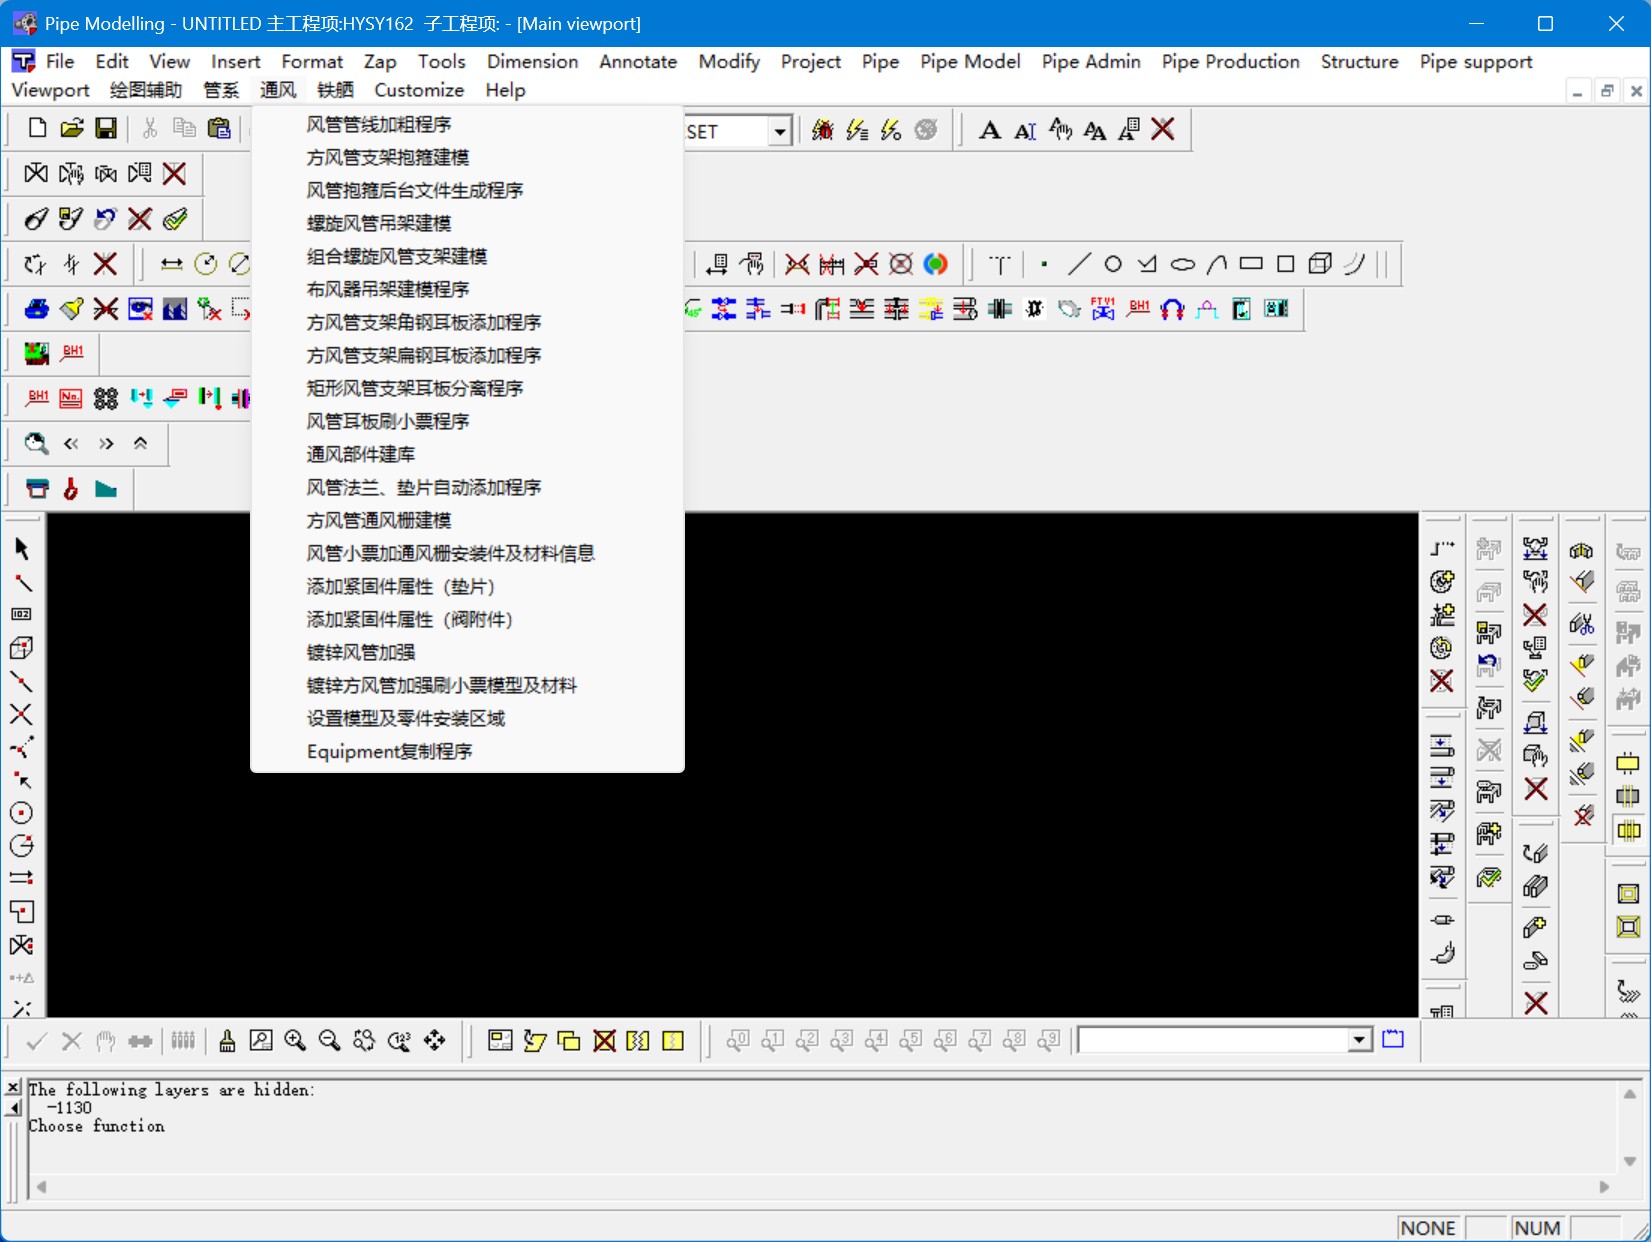Screen dimensions: 1651x1242
Task: Open the bottom toolbar empty dropdown list
Action: [x=1359, y=1041]
